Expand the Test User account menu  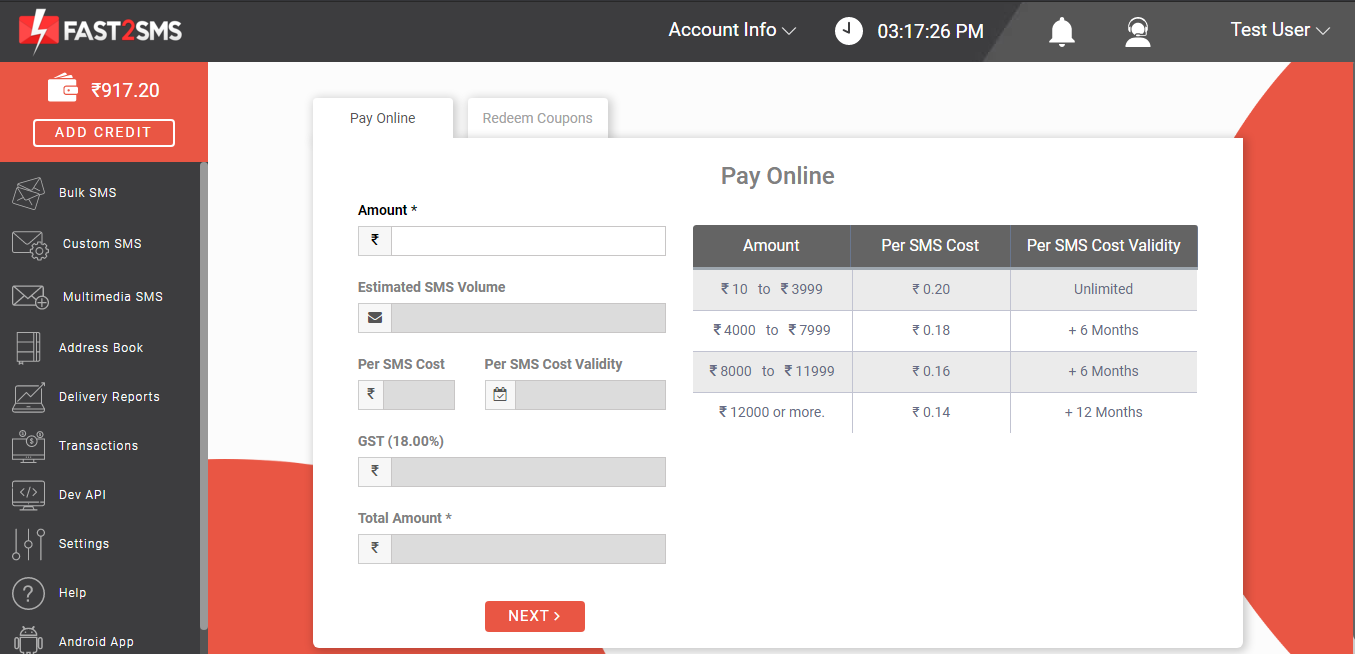(x=1280, y=30)
